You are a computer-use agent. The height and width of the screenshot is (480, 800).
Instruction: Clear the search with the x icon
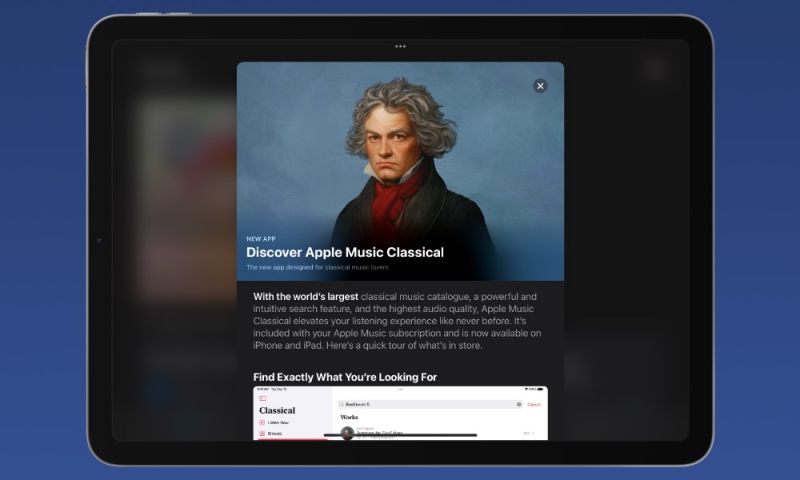(519, 404)
